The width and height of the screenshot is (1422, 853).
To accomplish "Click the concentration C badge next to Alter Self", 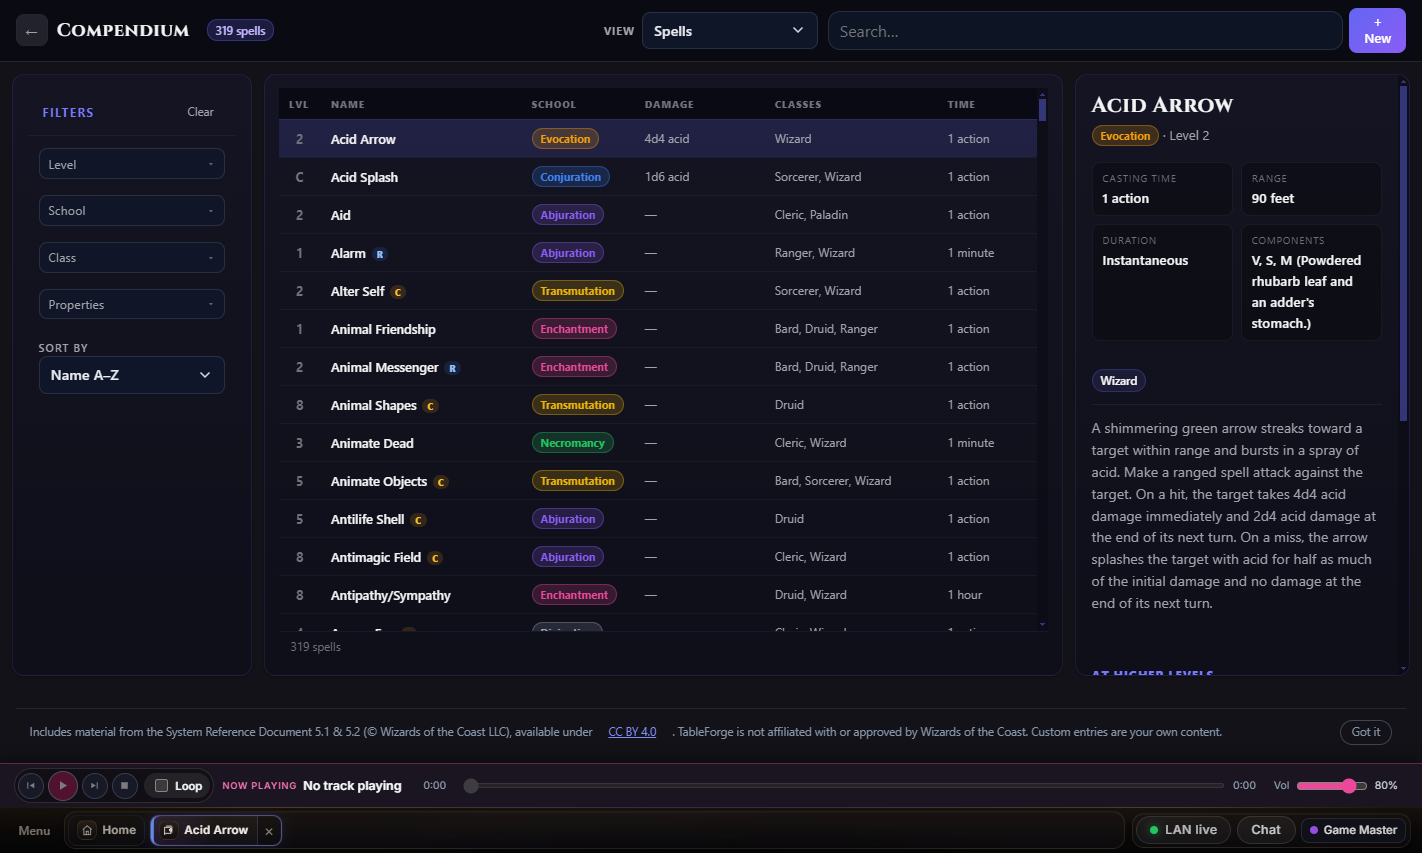I will (x=398, y=292).
